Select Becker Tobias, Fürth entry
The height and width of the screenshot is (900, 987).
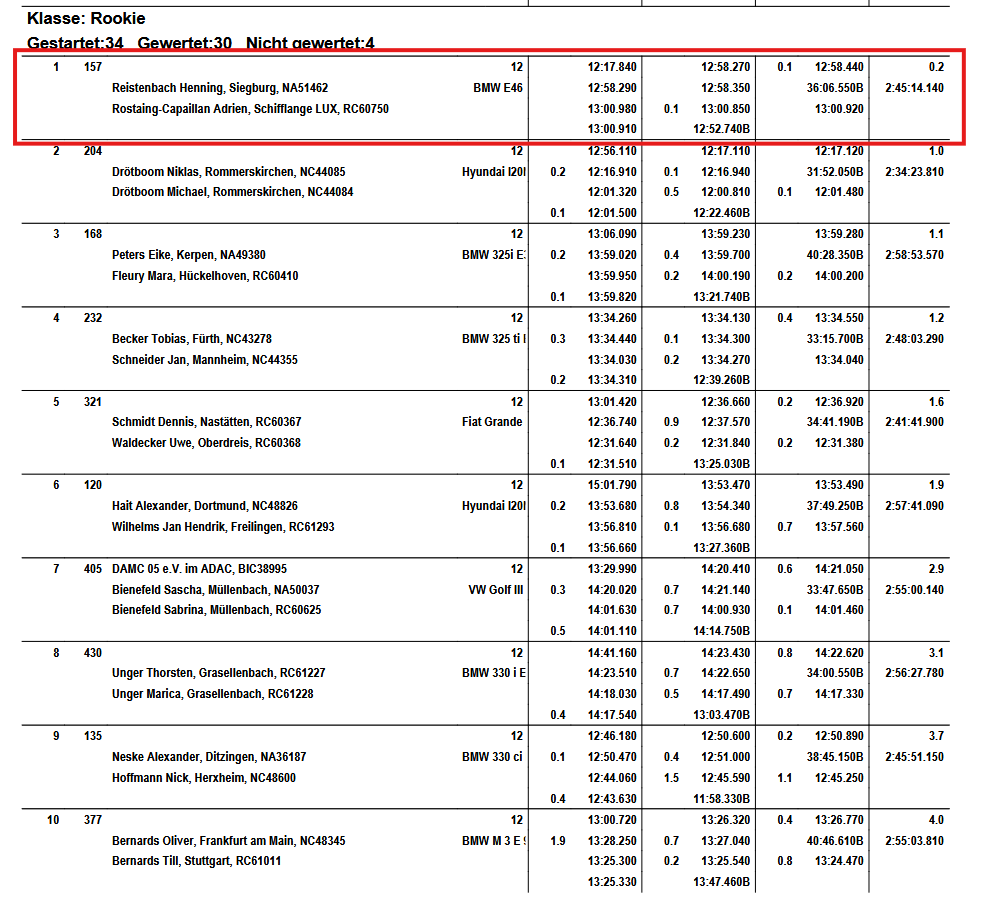pyautogui.click(x=191, y=339)
